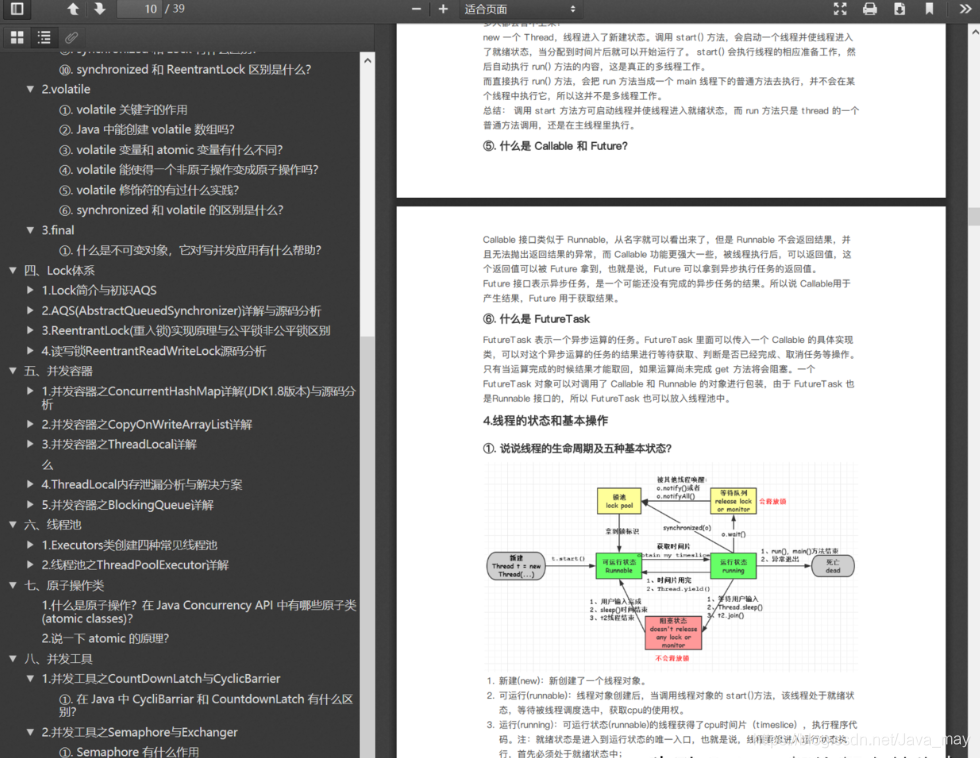Collapse the 六、线程池 section
Screen dimensions: 980x758
tap(12, 525)
